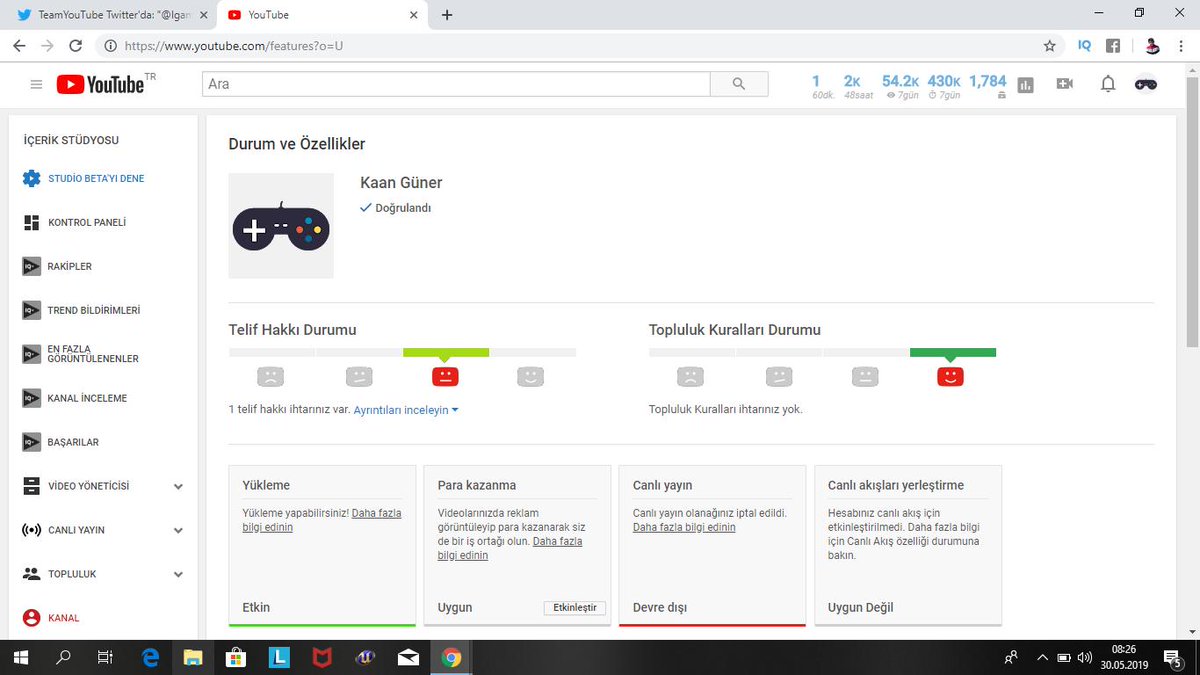Click the 430K 7gün stat
Image resolution: width=1200 pixels, height=675 pixels.
coord(944,86)
